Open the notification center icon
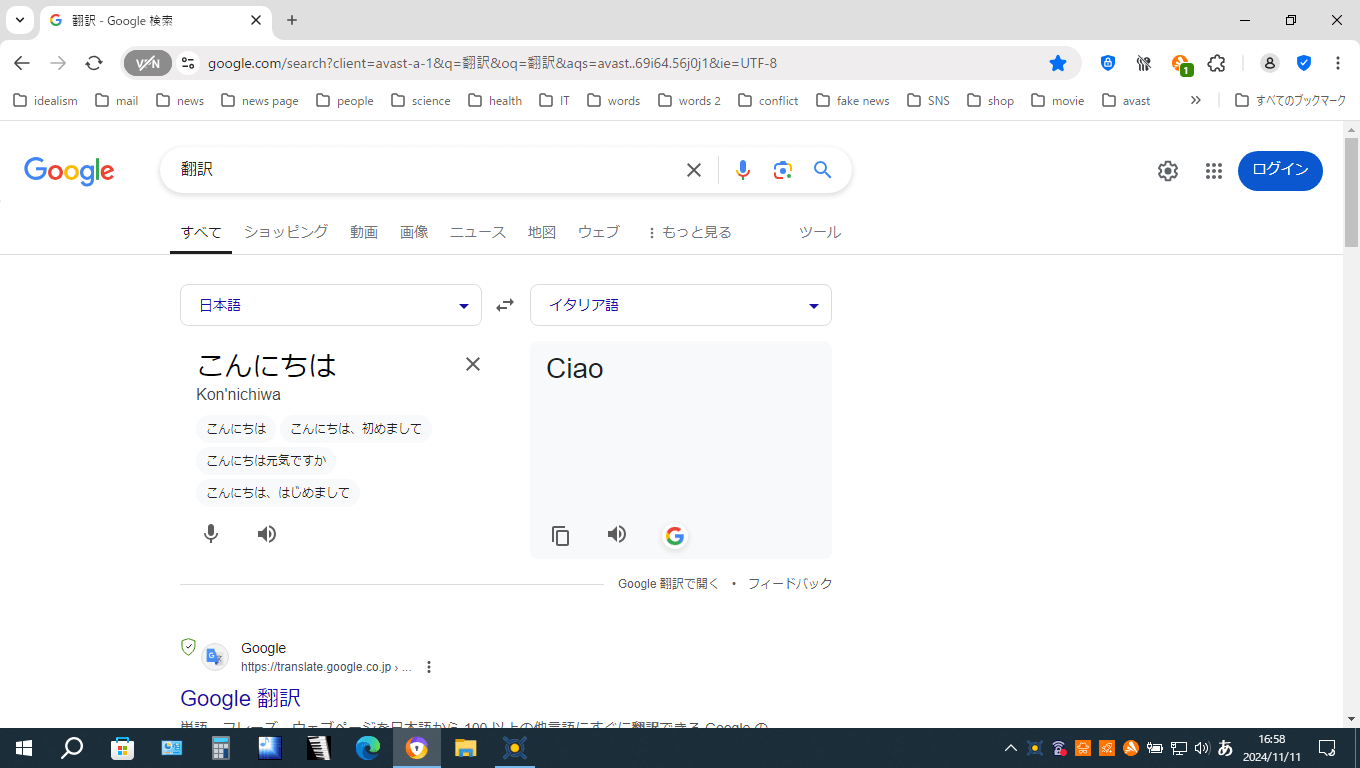 pyautogui.click(x=1327, y=748)
